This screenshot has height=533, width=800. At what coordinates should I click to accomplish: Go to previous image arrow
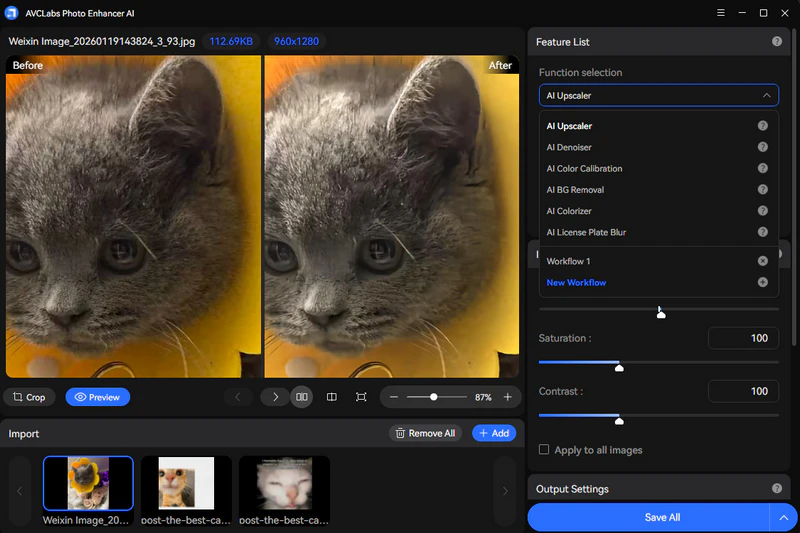pyautogui.click(x=238, y=397)
